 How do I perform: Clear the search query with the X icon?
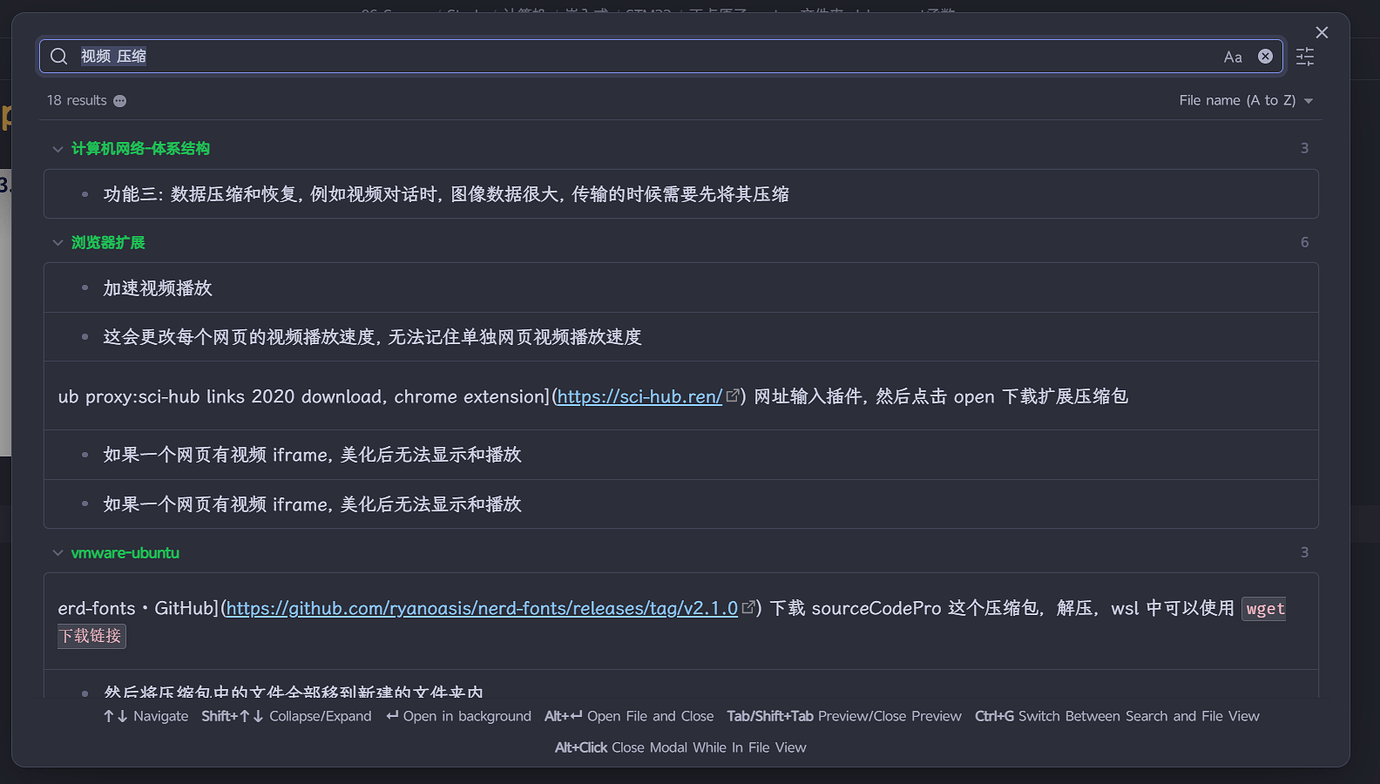pos(1265,56)
